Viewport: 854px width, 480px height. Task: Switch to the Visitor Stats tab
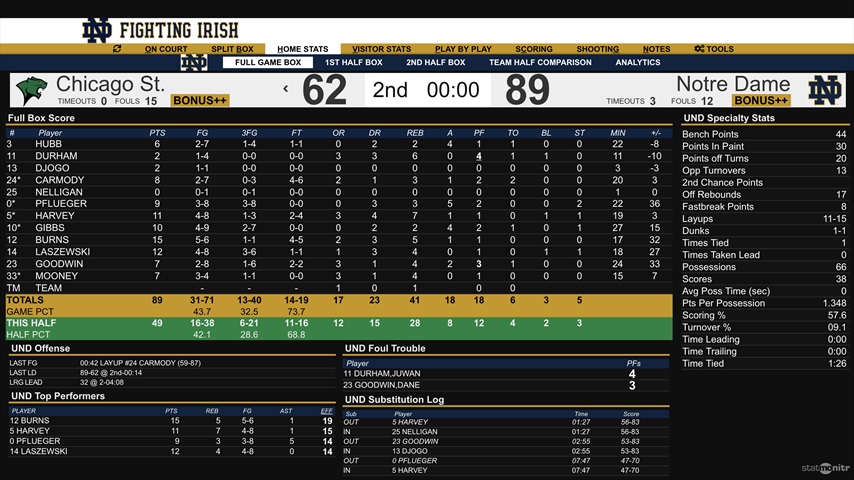click(381, 49)
